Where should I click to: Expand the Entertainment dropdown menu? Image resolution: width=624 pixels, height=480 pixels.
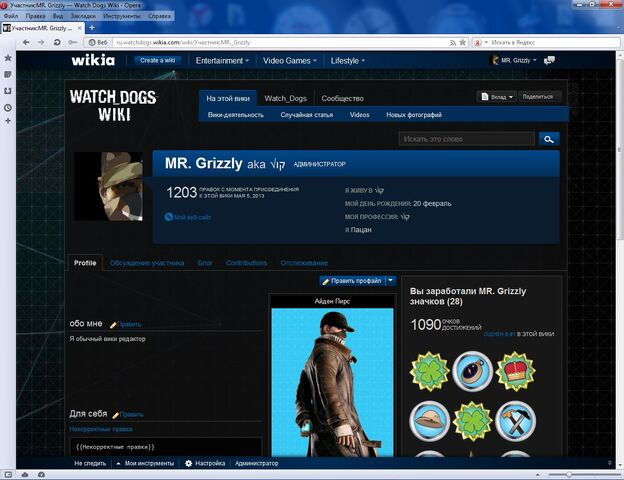click(x=222, y=61)
